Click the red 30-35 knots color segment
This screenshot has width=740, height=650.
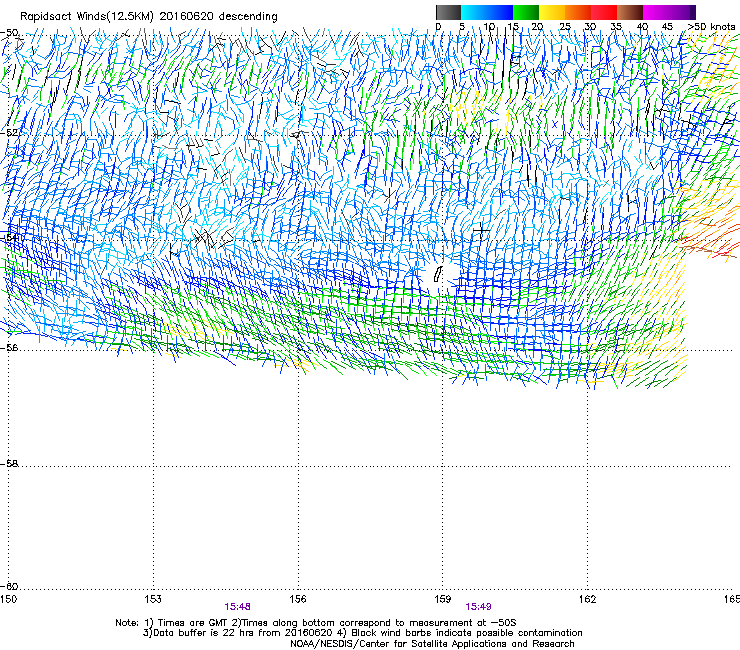604,12
